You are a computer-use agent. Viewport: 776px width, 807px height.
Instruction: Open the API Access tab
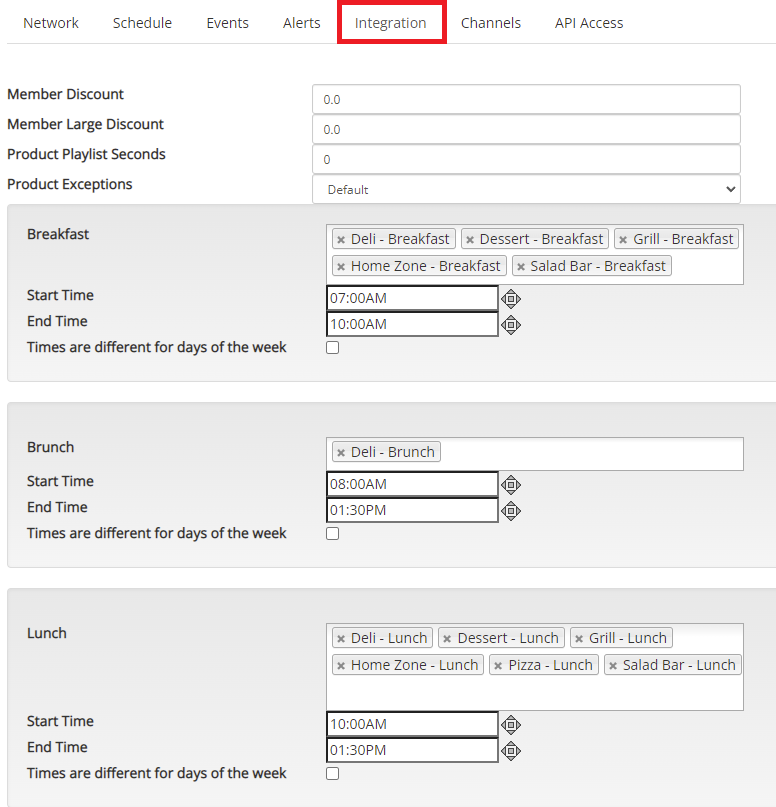coord(589,23)
